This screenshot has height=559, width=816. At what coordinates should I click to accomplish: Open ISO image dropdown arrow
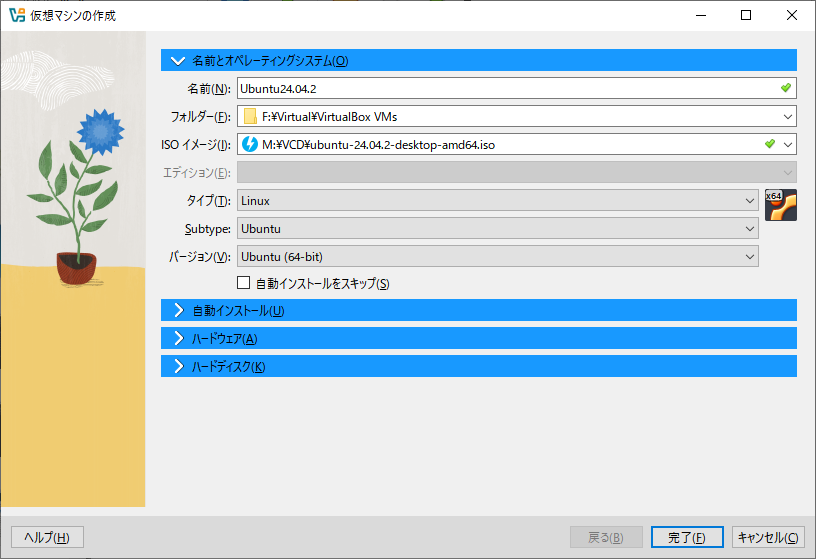pos(788,144)
